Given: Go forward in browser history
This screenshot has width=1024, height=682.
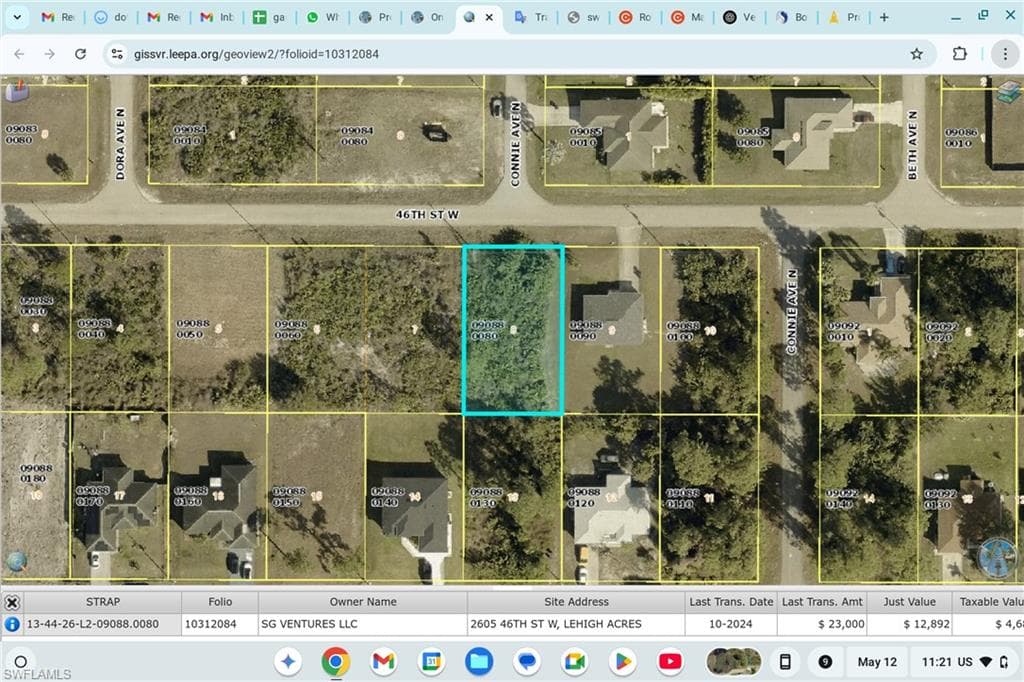Looking at the screenshot, I should tap(50, 54).
